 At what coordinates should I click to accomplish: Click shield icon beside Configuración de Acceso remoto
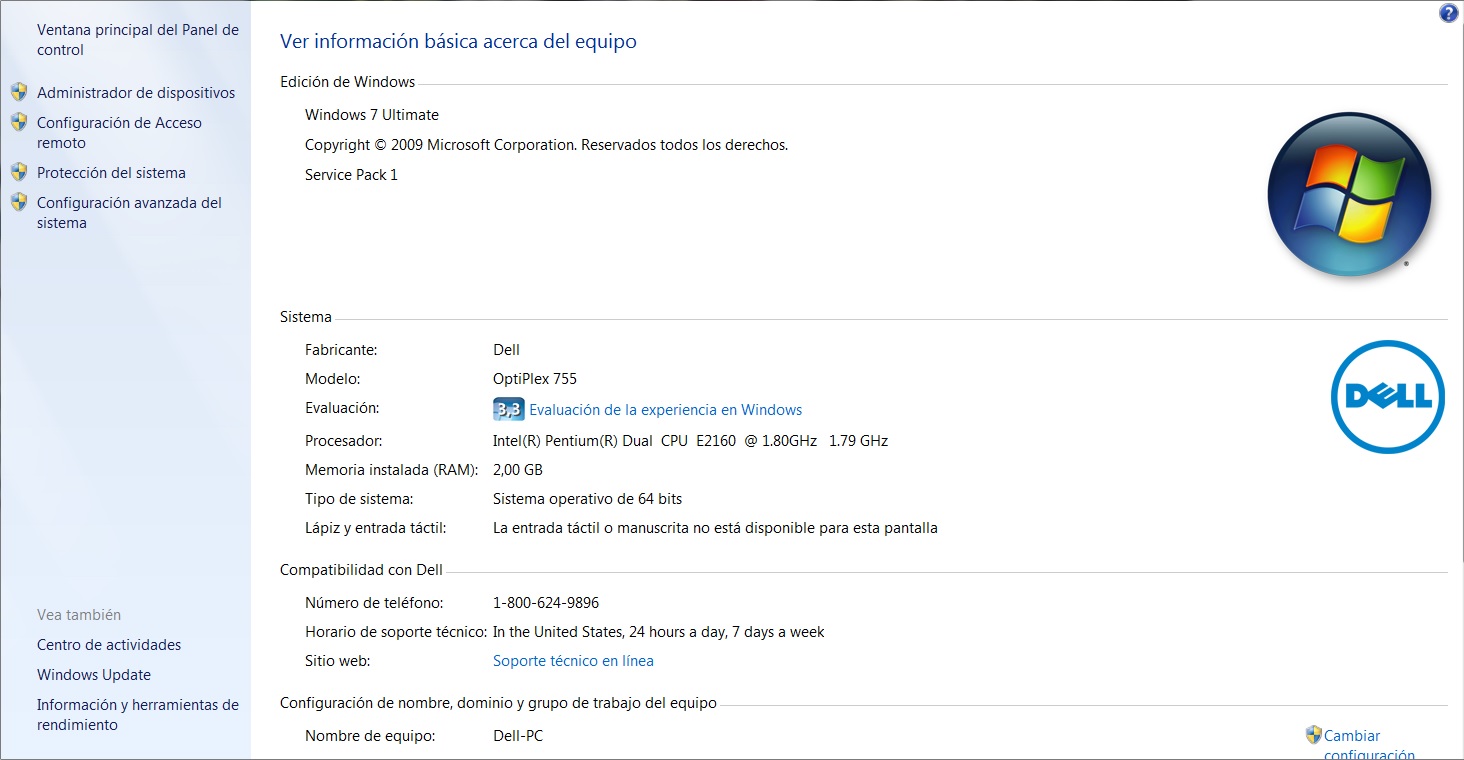click(x=19, y=122)
